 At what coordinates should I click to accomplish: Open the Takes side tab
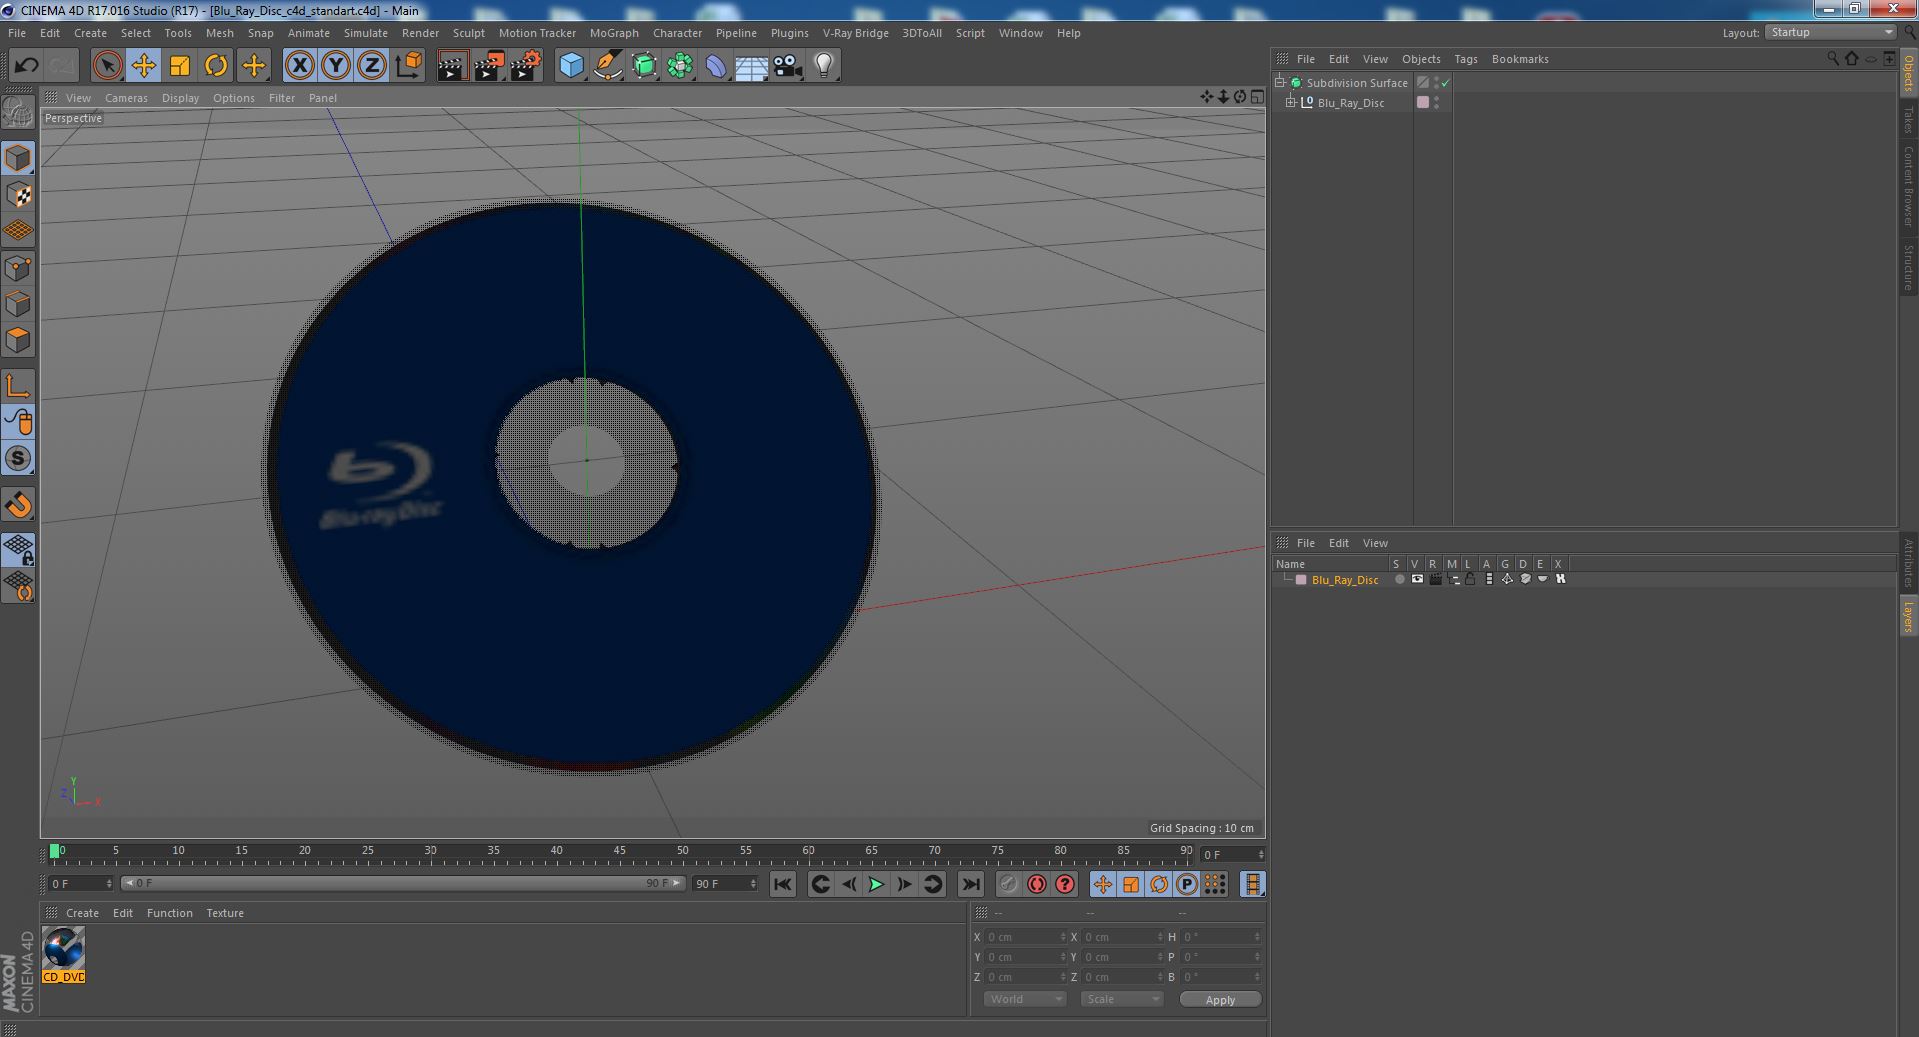(x=1908, y=119)
